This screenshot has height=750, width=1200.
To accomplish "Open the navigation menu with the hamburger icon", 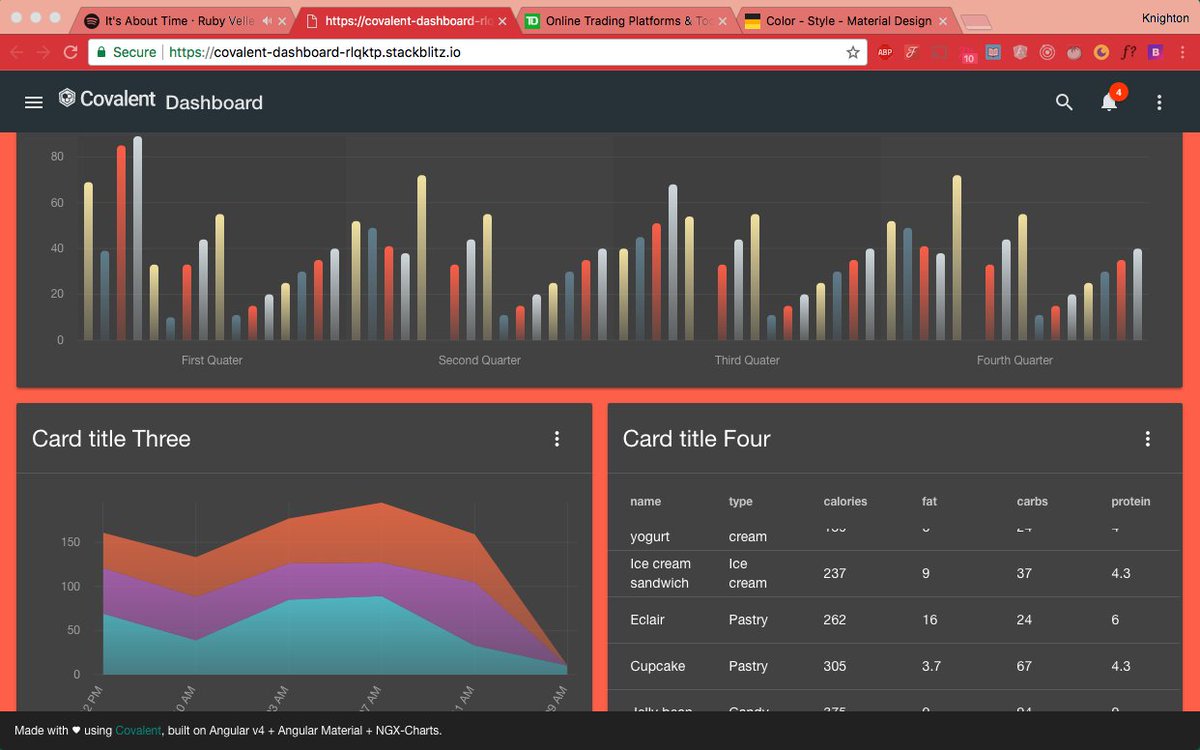I will tap(33, 101).
